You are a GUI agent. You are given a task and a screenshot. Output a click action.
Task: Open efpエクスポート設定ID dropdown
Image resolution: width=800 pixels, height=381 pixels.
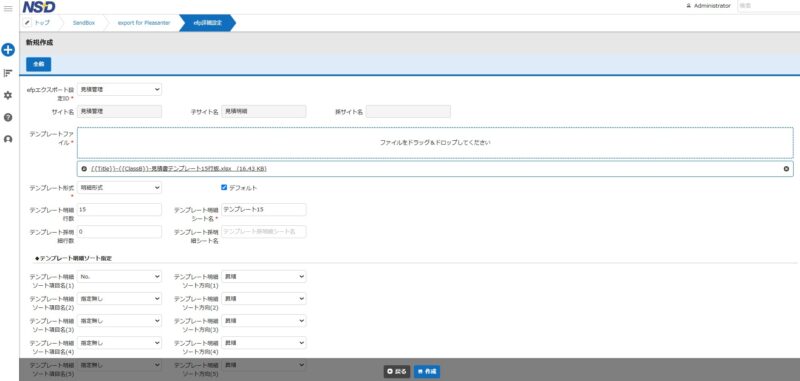coord(119,89)
